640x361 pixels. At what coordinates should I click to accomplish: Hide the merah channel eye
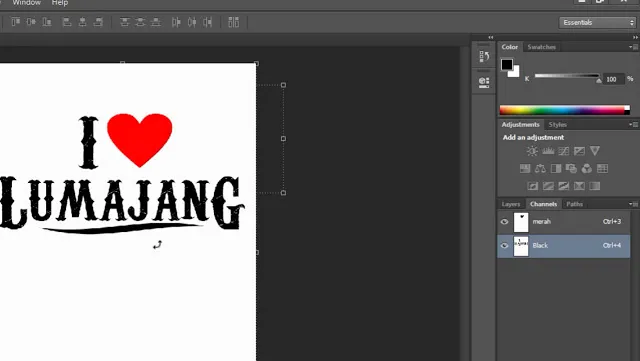click(504, 222)
